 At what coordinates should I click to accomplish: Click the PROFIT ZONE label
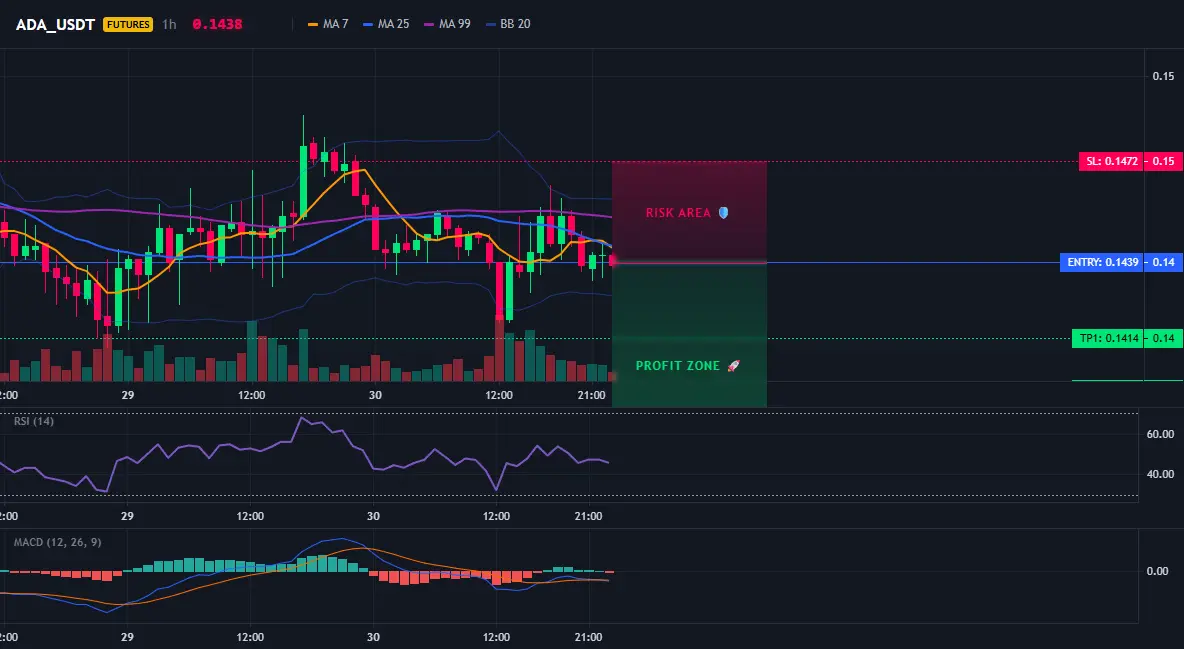coord(677,366)
